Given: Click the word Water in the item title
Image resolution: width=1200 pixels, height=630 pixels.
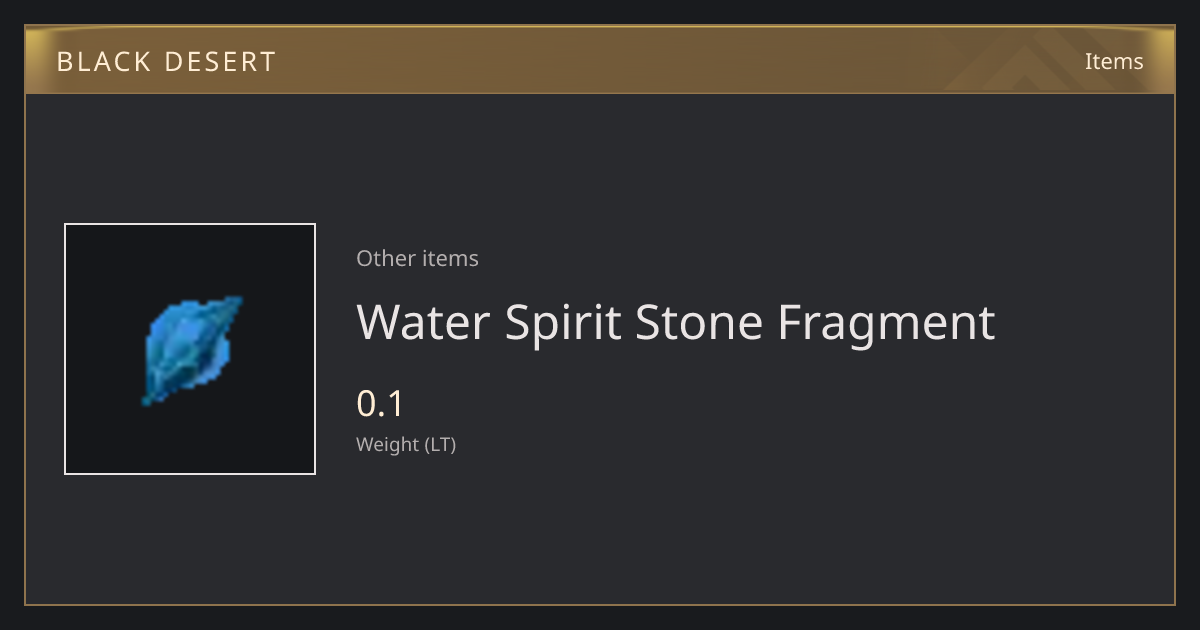Looking at the screenshot, I should (424, 322).
